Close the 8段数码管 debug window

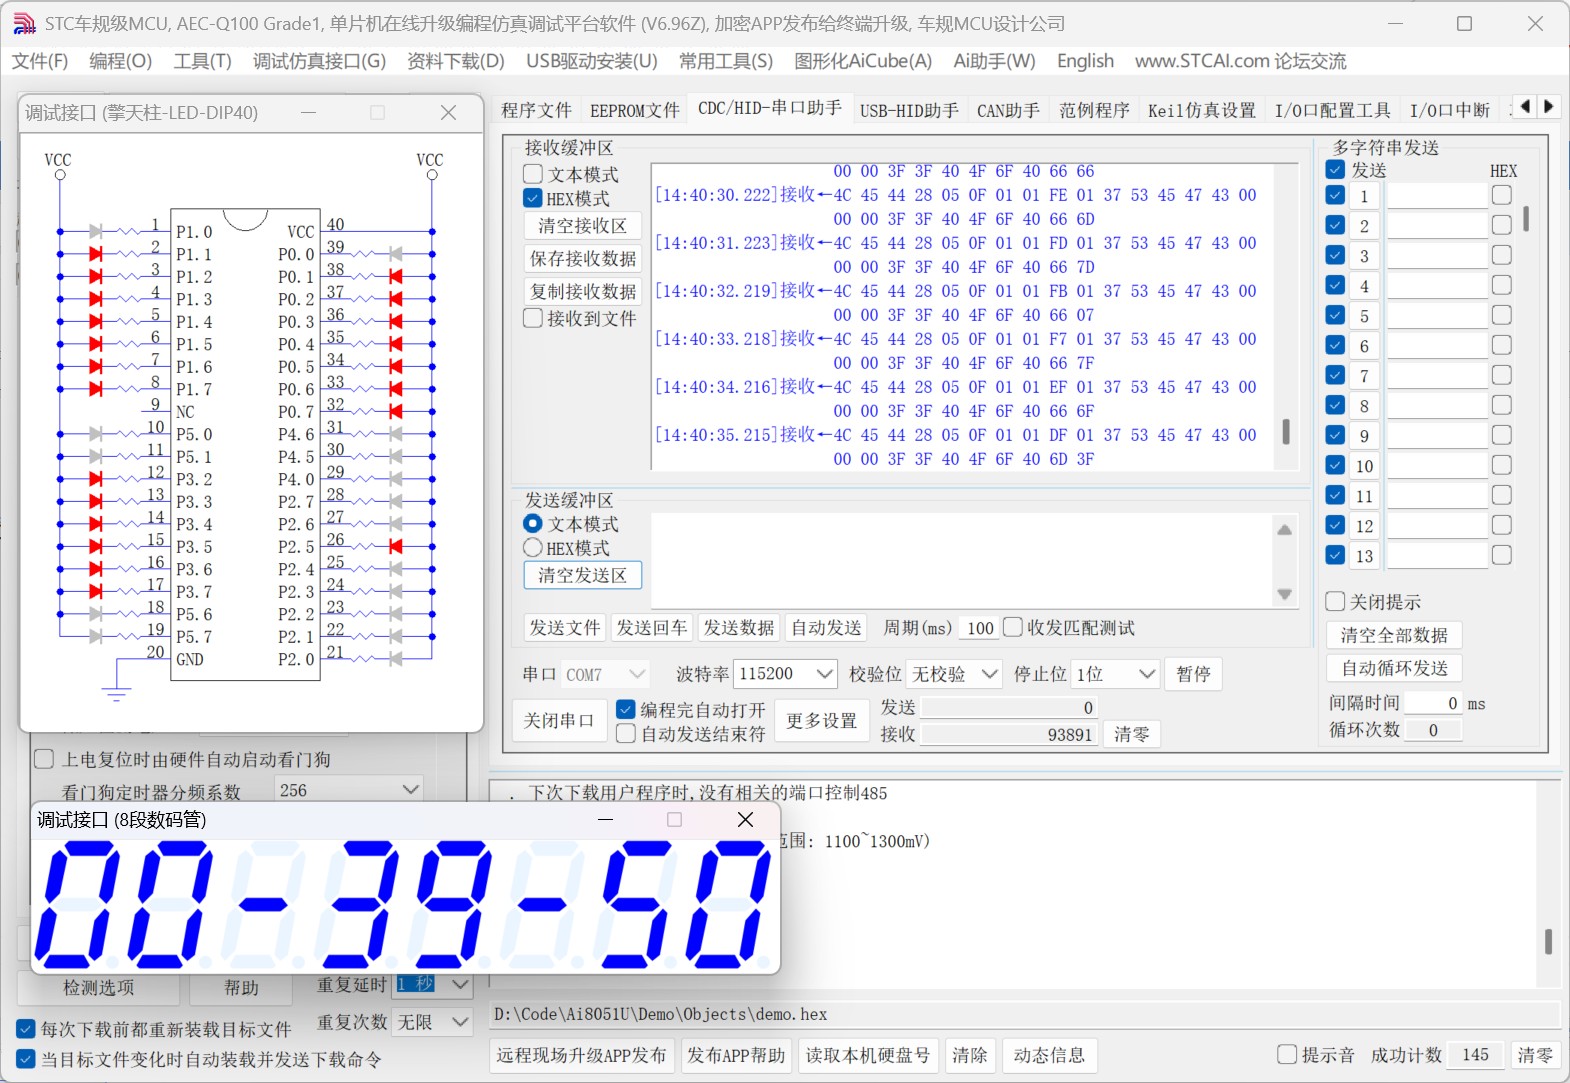pos(745,820)
